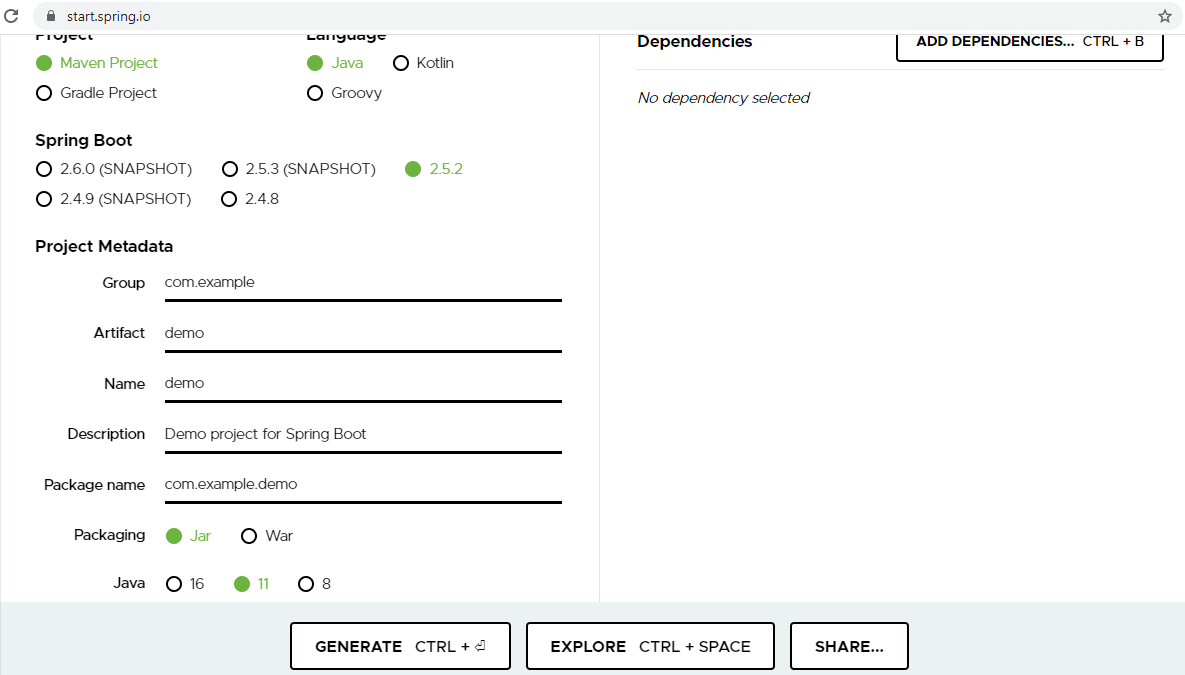Screen dimensions: 1185x675
Task: Select Spring Boot 2.4.9 (SNAPSHOT)
Action: tap(114, 199)
